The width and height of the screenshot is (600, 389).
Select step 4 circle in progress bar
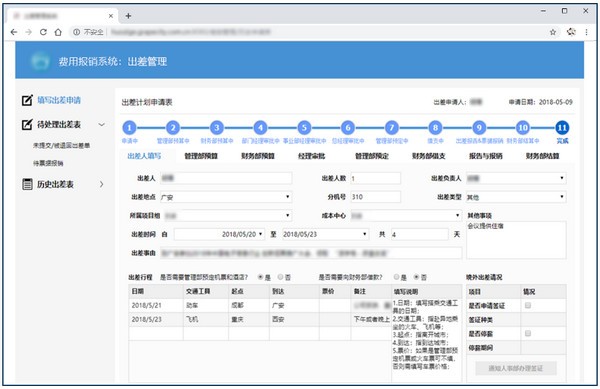pos(260,128)
